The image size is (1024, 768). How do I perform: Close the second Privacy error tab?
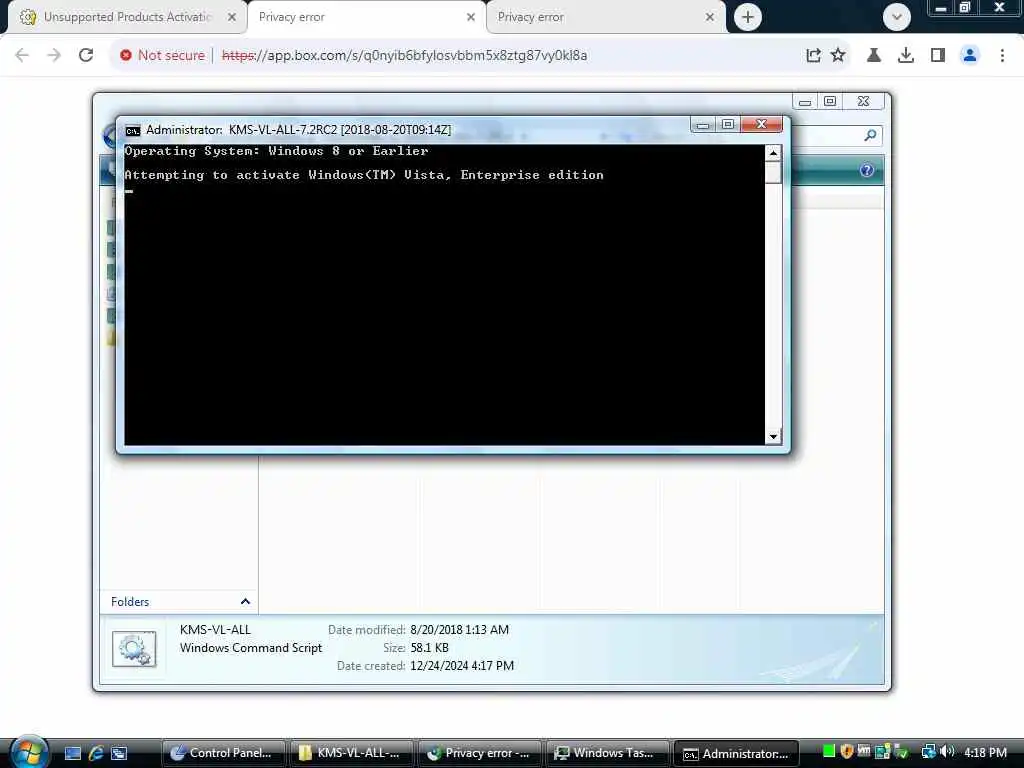710,18
